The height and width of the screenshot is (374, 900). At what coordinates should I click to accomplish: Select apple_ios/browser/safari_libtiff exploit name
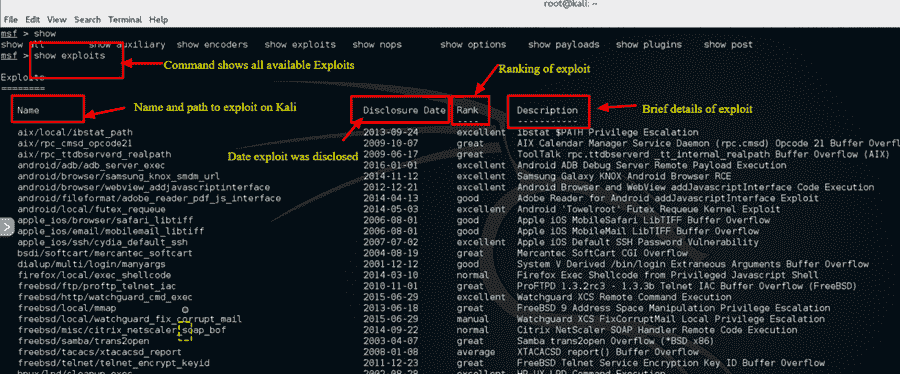click(x=105, y=220)
